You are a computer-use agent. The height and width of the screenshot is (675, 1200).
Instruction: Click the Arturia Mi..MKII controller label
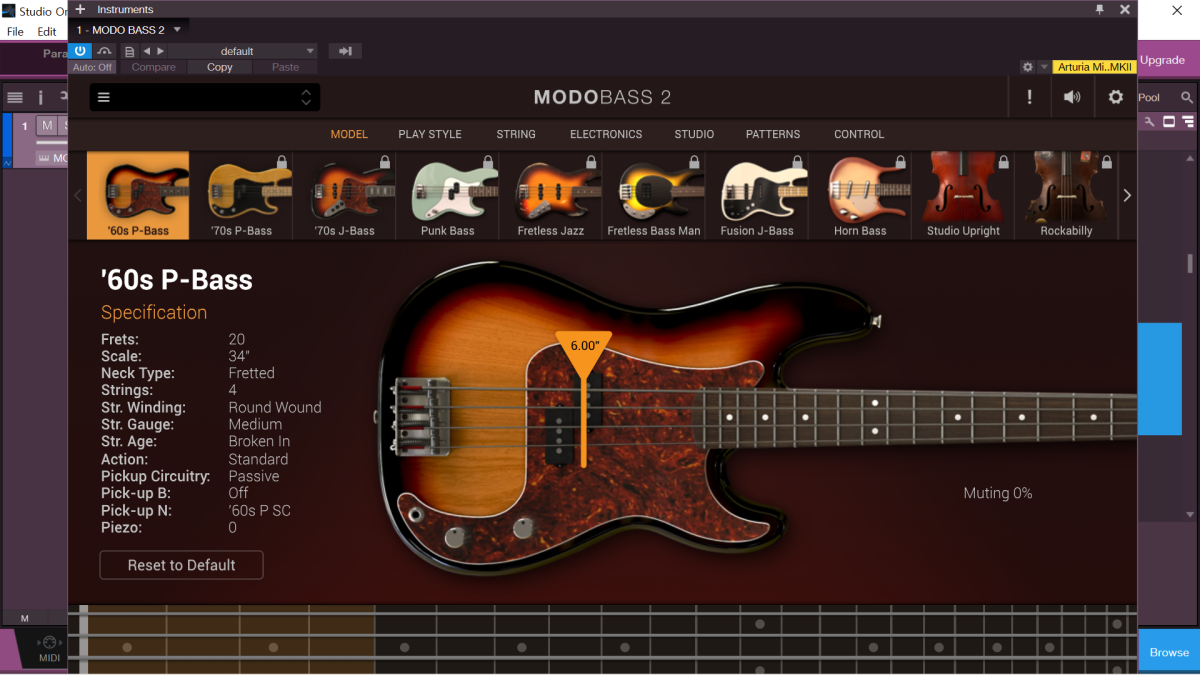click(1094, 67)
